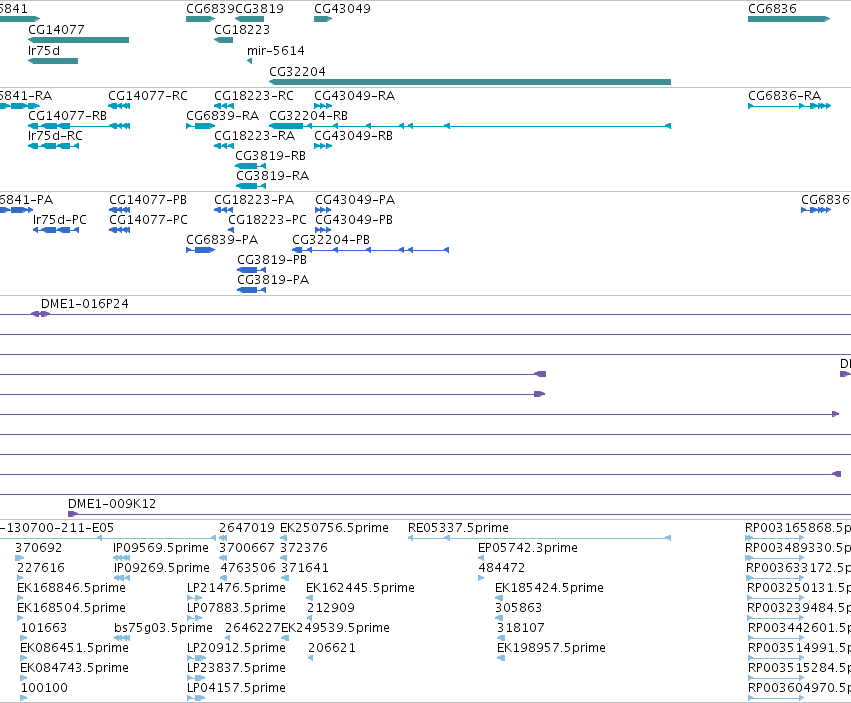Viewport: 851px width, 703px height.
Task: Select protein CG3819-PB
Action: tap(272, 260)
